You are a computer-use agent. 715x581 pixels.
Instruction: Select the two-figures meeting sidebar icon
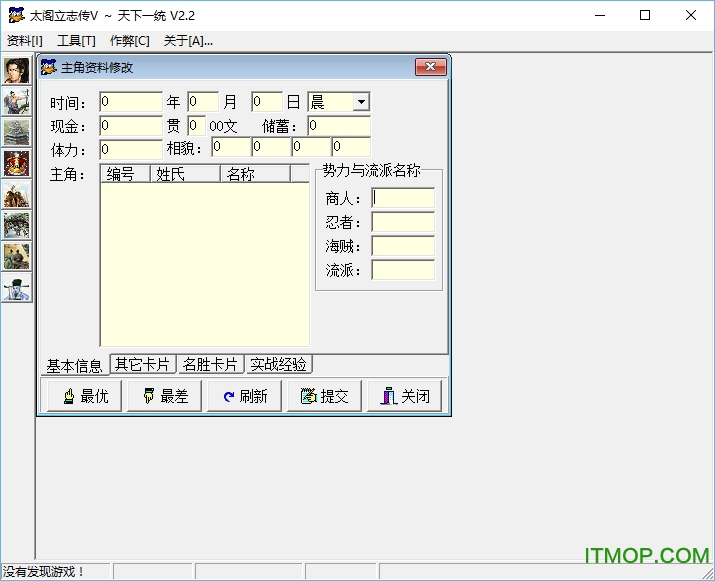(16, 256)
